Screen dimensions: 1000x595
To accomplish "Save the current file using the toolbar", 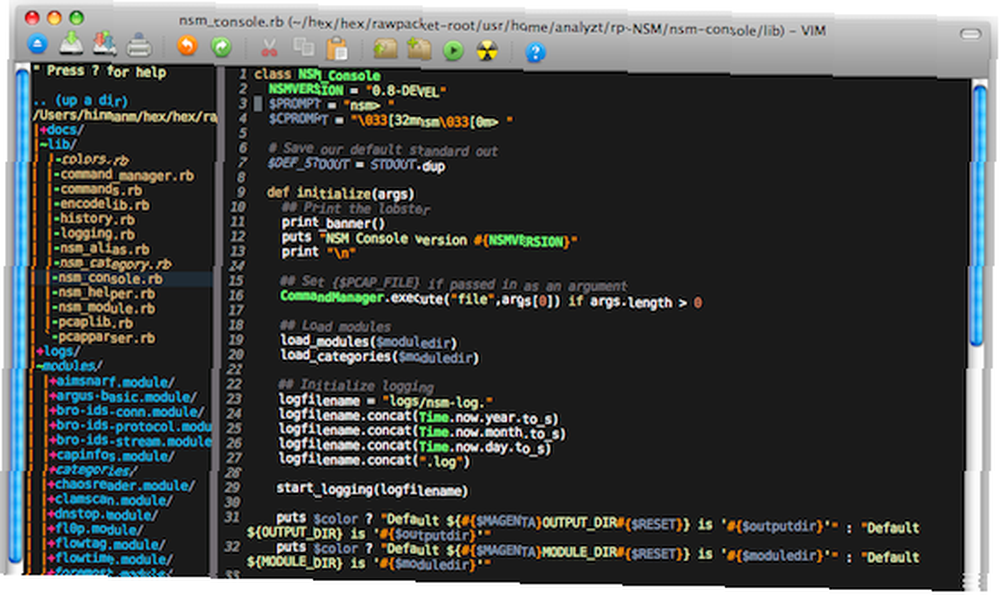I will click(x=71, y=44).
